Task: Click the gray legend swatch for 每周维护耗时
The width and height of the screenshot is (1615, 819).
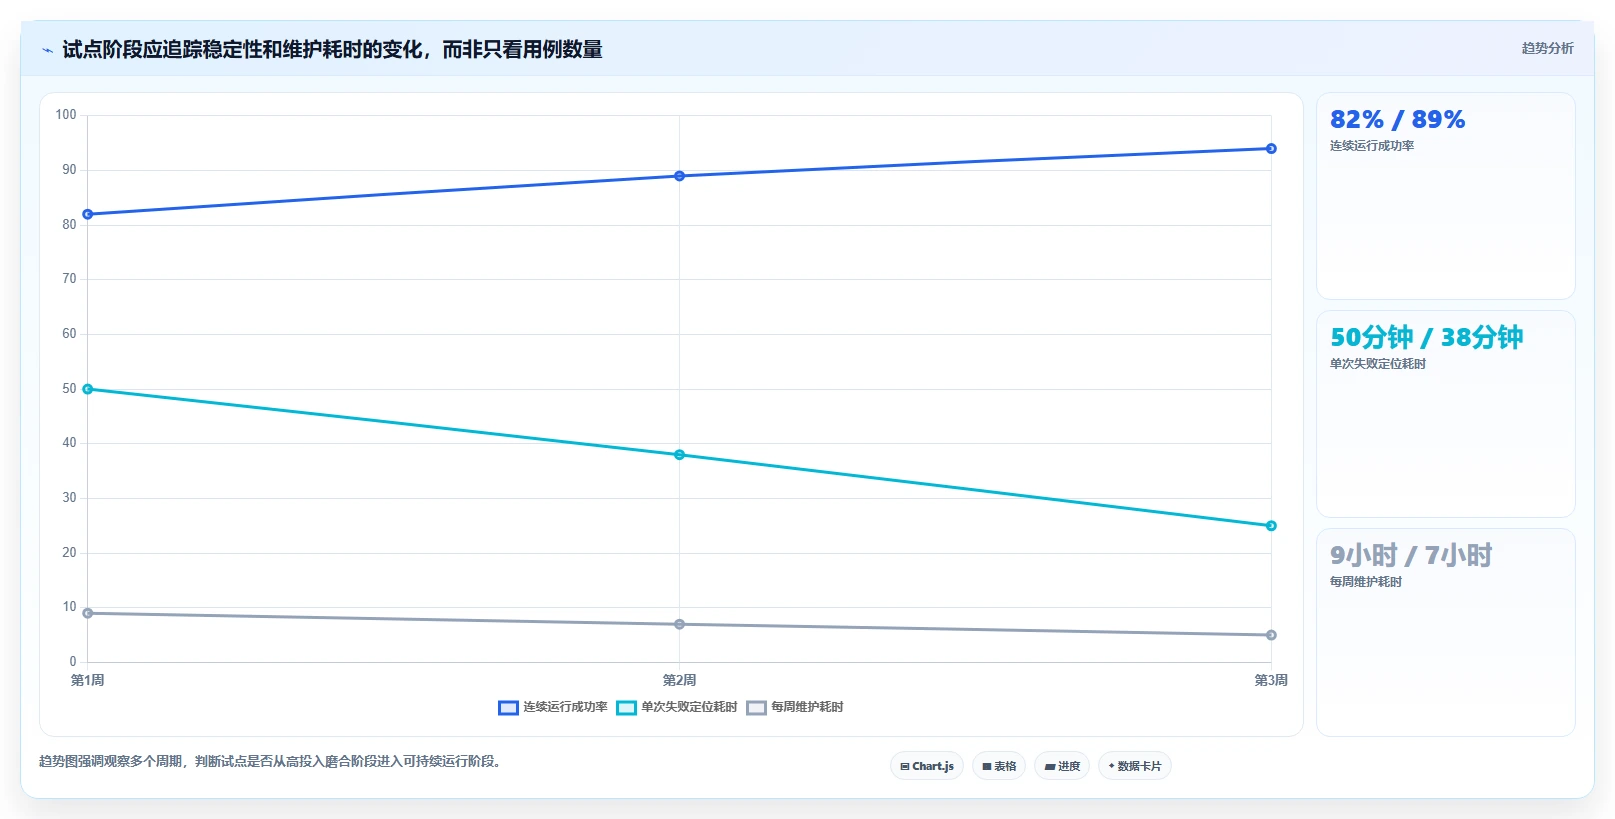Action: (x=756, y=708)
